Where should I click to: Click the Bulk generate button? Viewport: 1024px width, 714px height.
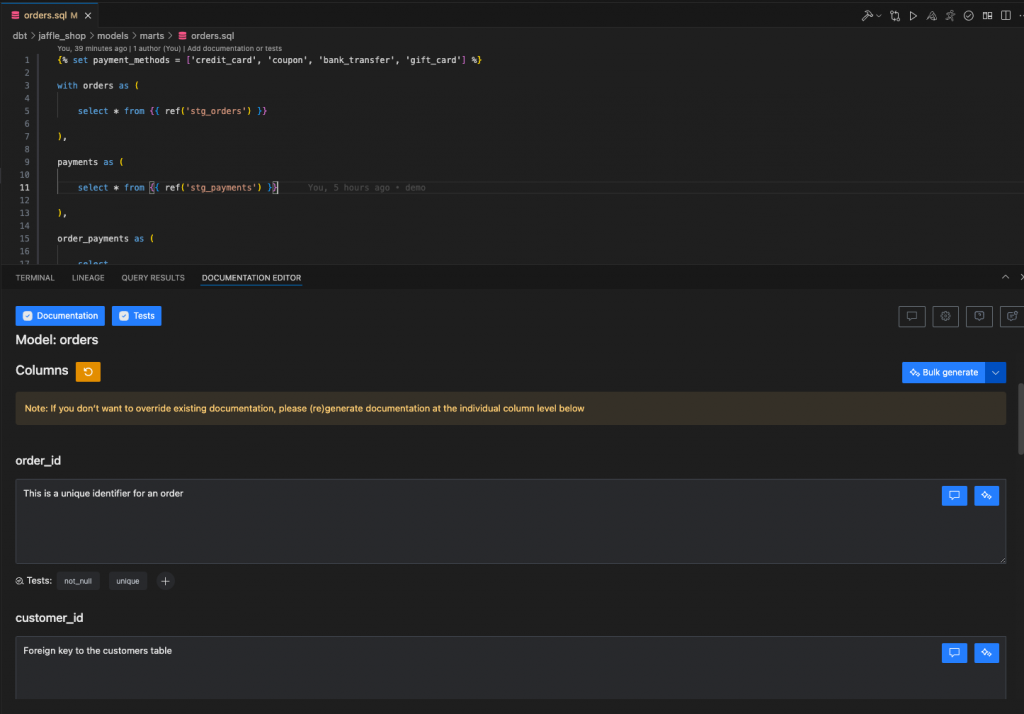click(x=944, y=372)
